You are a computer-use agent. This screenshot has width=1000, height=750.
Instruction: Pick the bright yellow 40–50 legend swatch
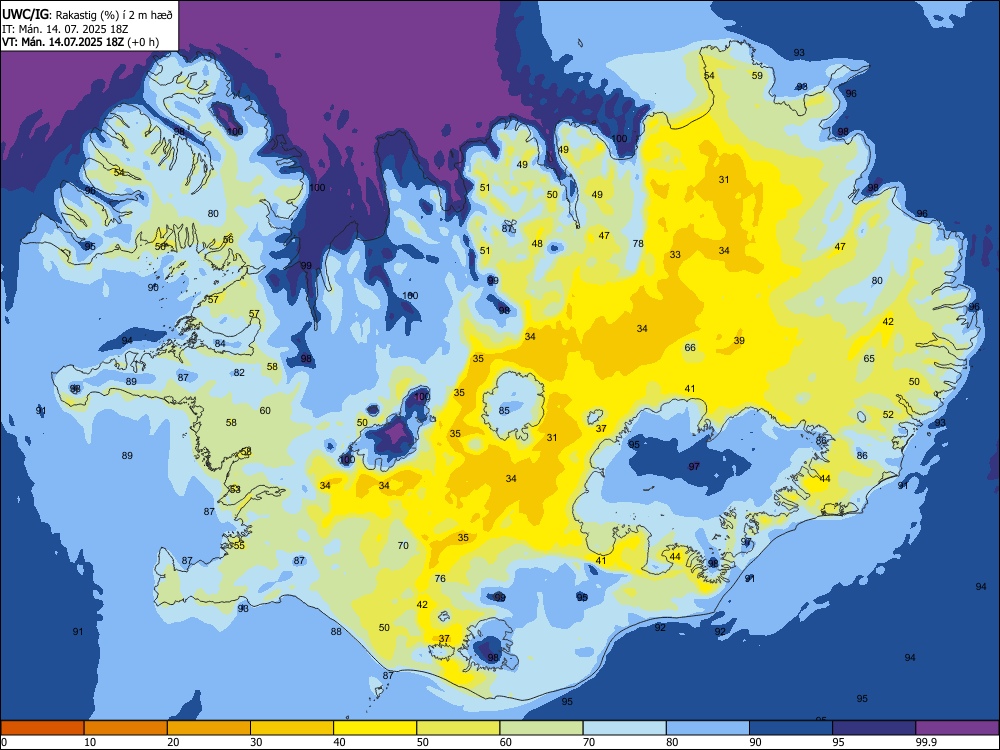pyautogui.click(x=375, y=728)
